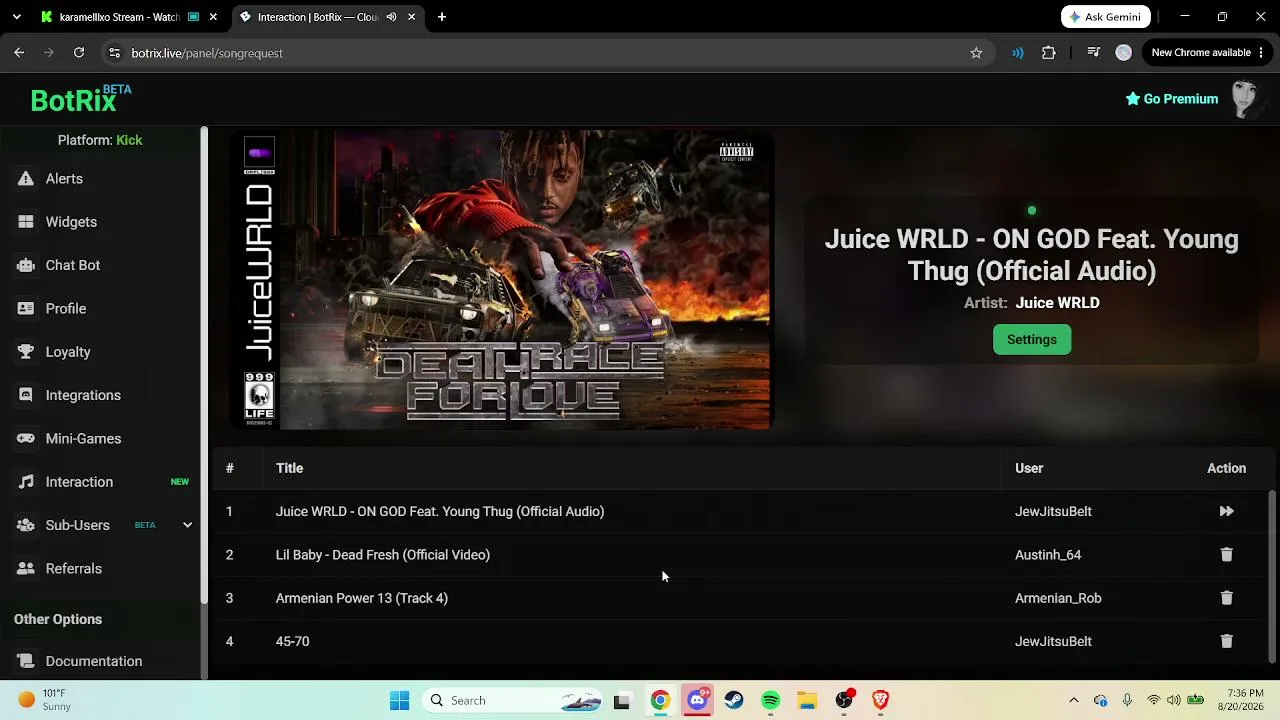1280x720 pixels.
Task: Reload the BotRix page
Action: tap(79, 53)
